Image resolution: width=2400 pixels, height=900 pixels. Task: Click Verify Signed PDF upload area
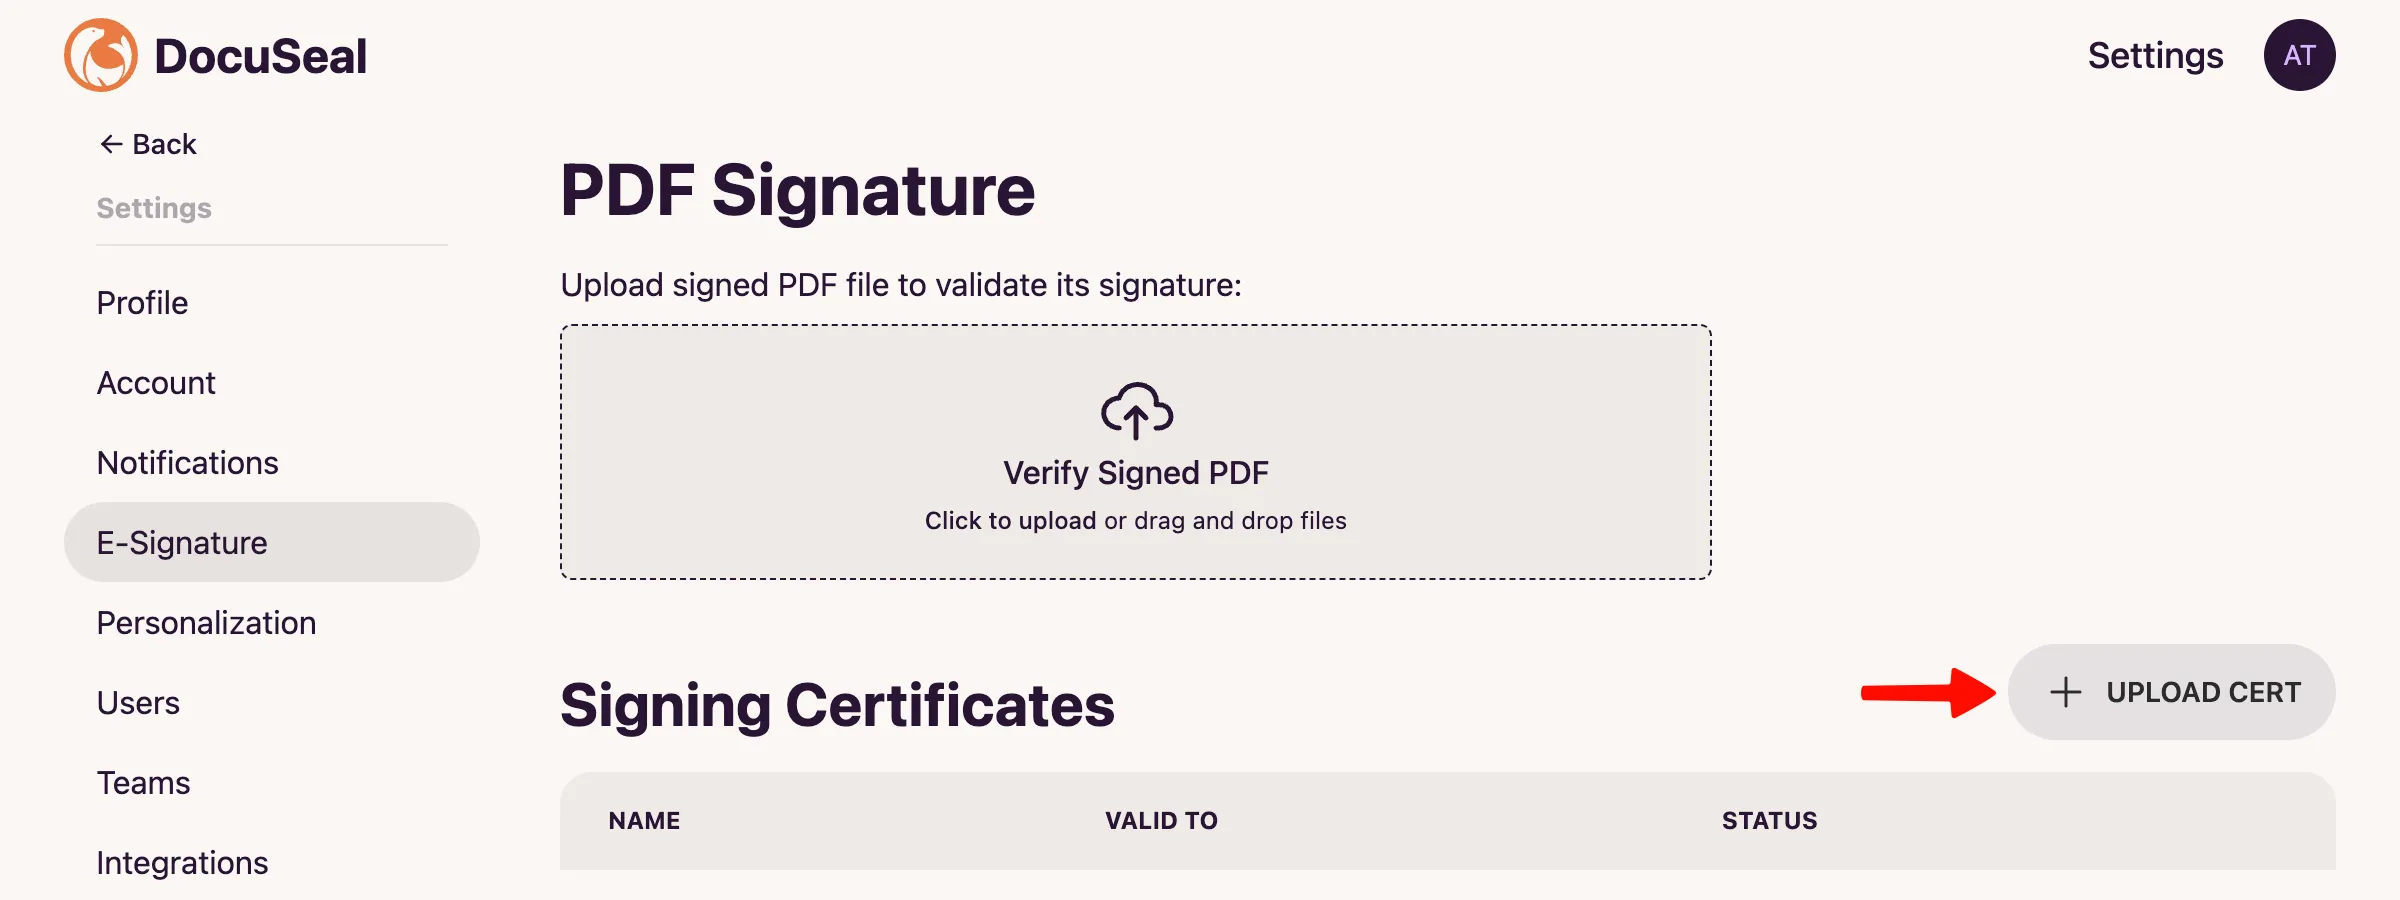tap(1135, 450)
